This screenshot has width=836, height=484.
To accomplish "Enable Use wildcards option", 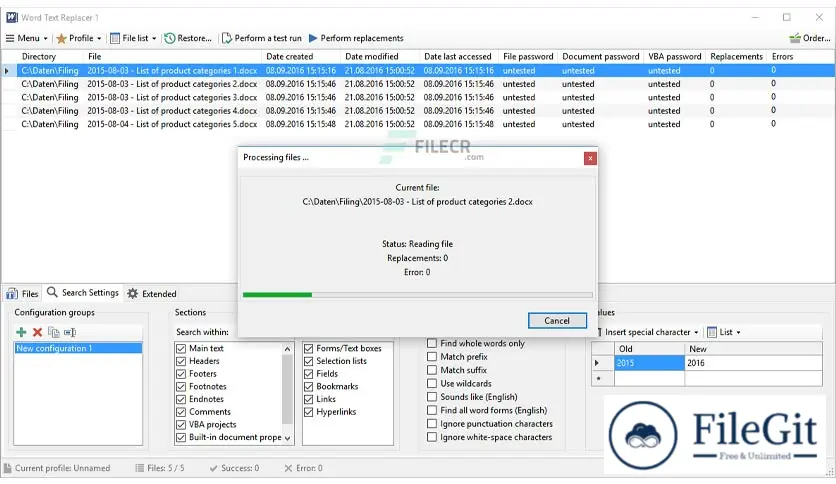I will pyautogui.click(x=432, y=383).
